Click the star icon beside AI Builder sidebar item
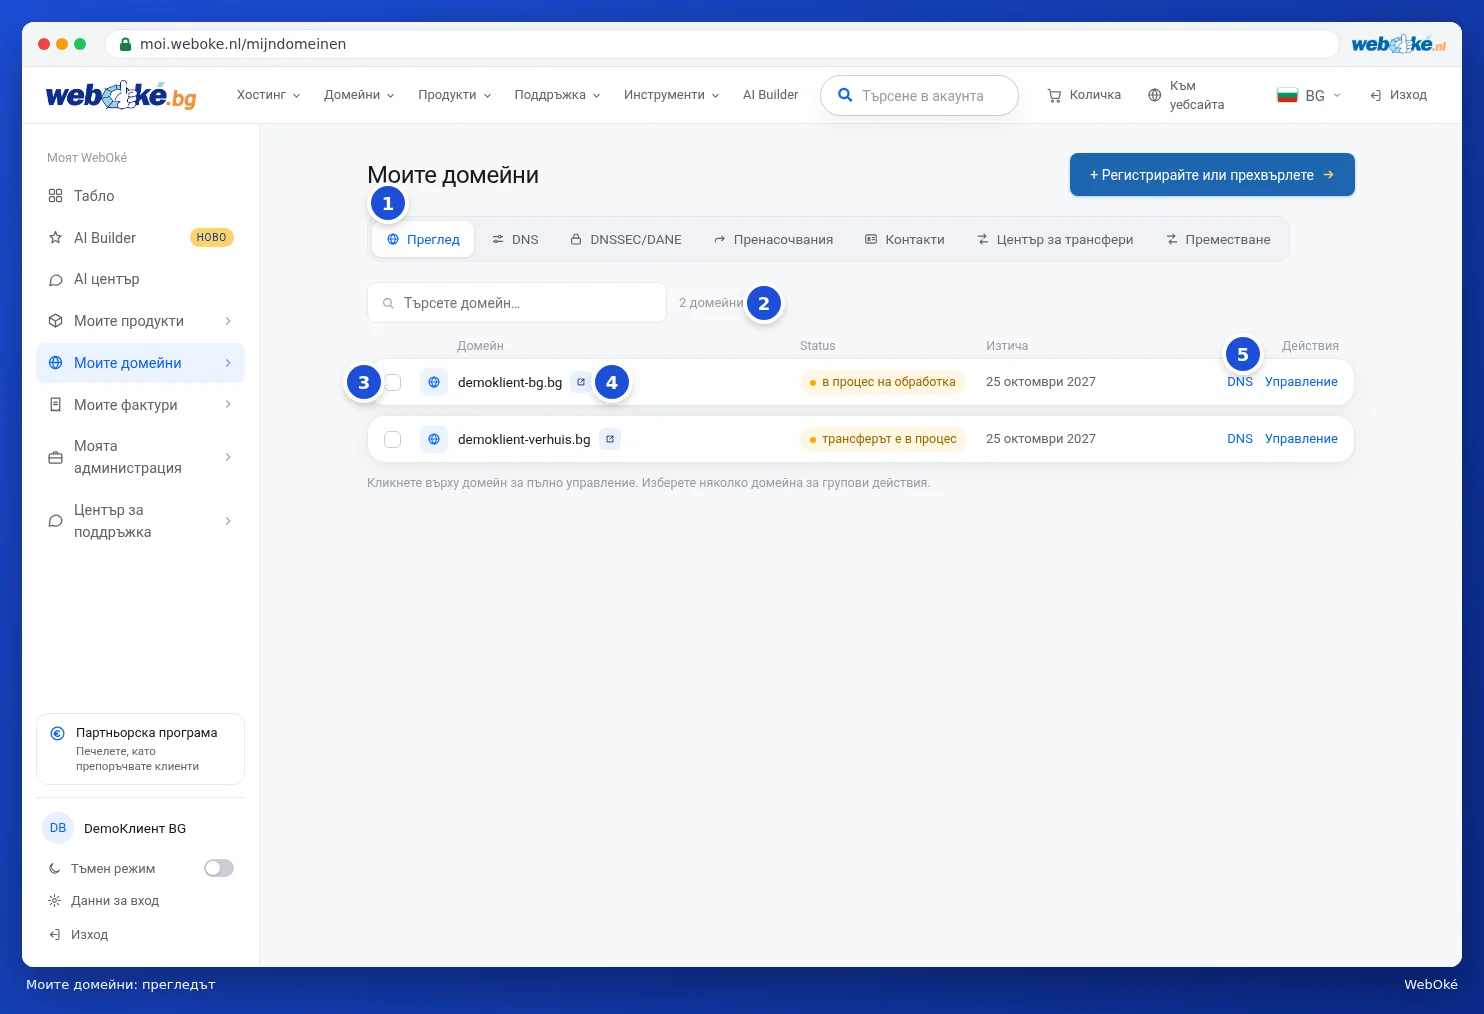Image resolution: width=1484 pixels, height=1014 pixels. tap(55, 238)
